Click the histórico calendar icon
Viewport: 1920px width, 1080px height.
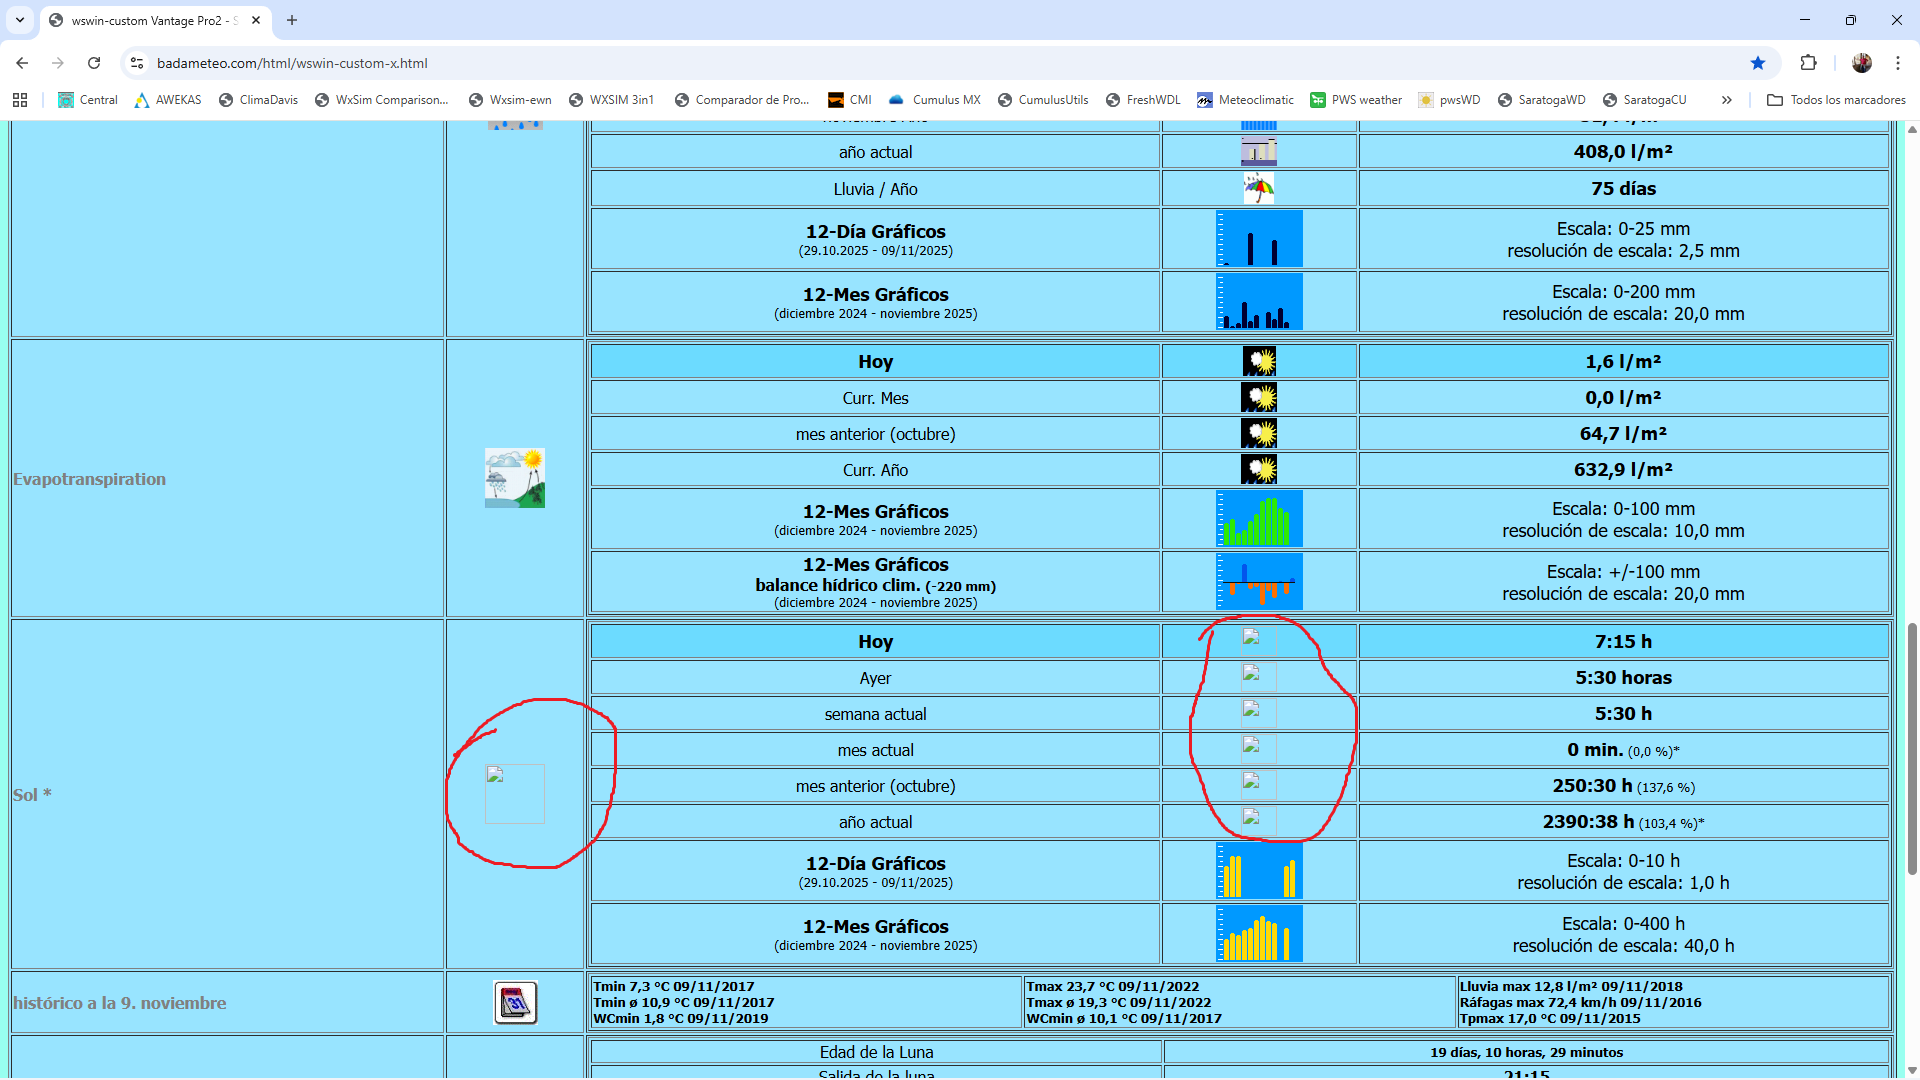pyautogui.click(x=515, y=1002)
